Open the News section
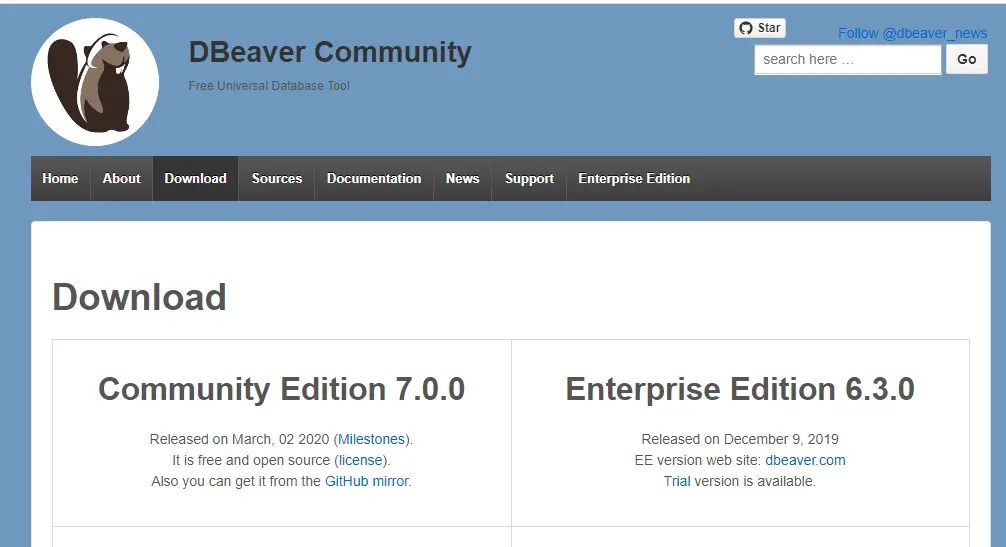Image resolution: width=1006 pixels, height=547 pixels. [x=463, y=178]
